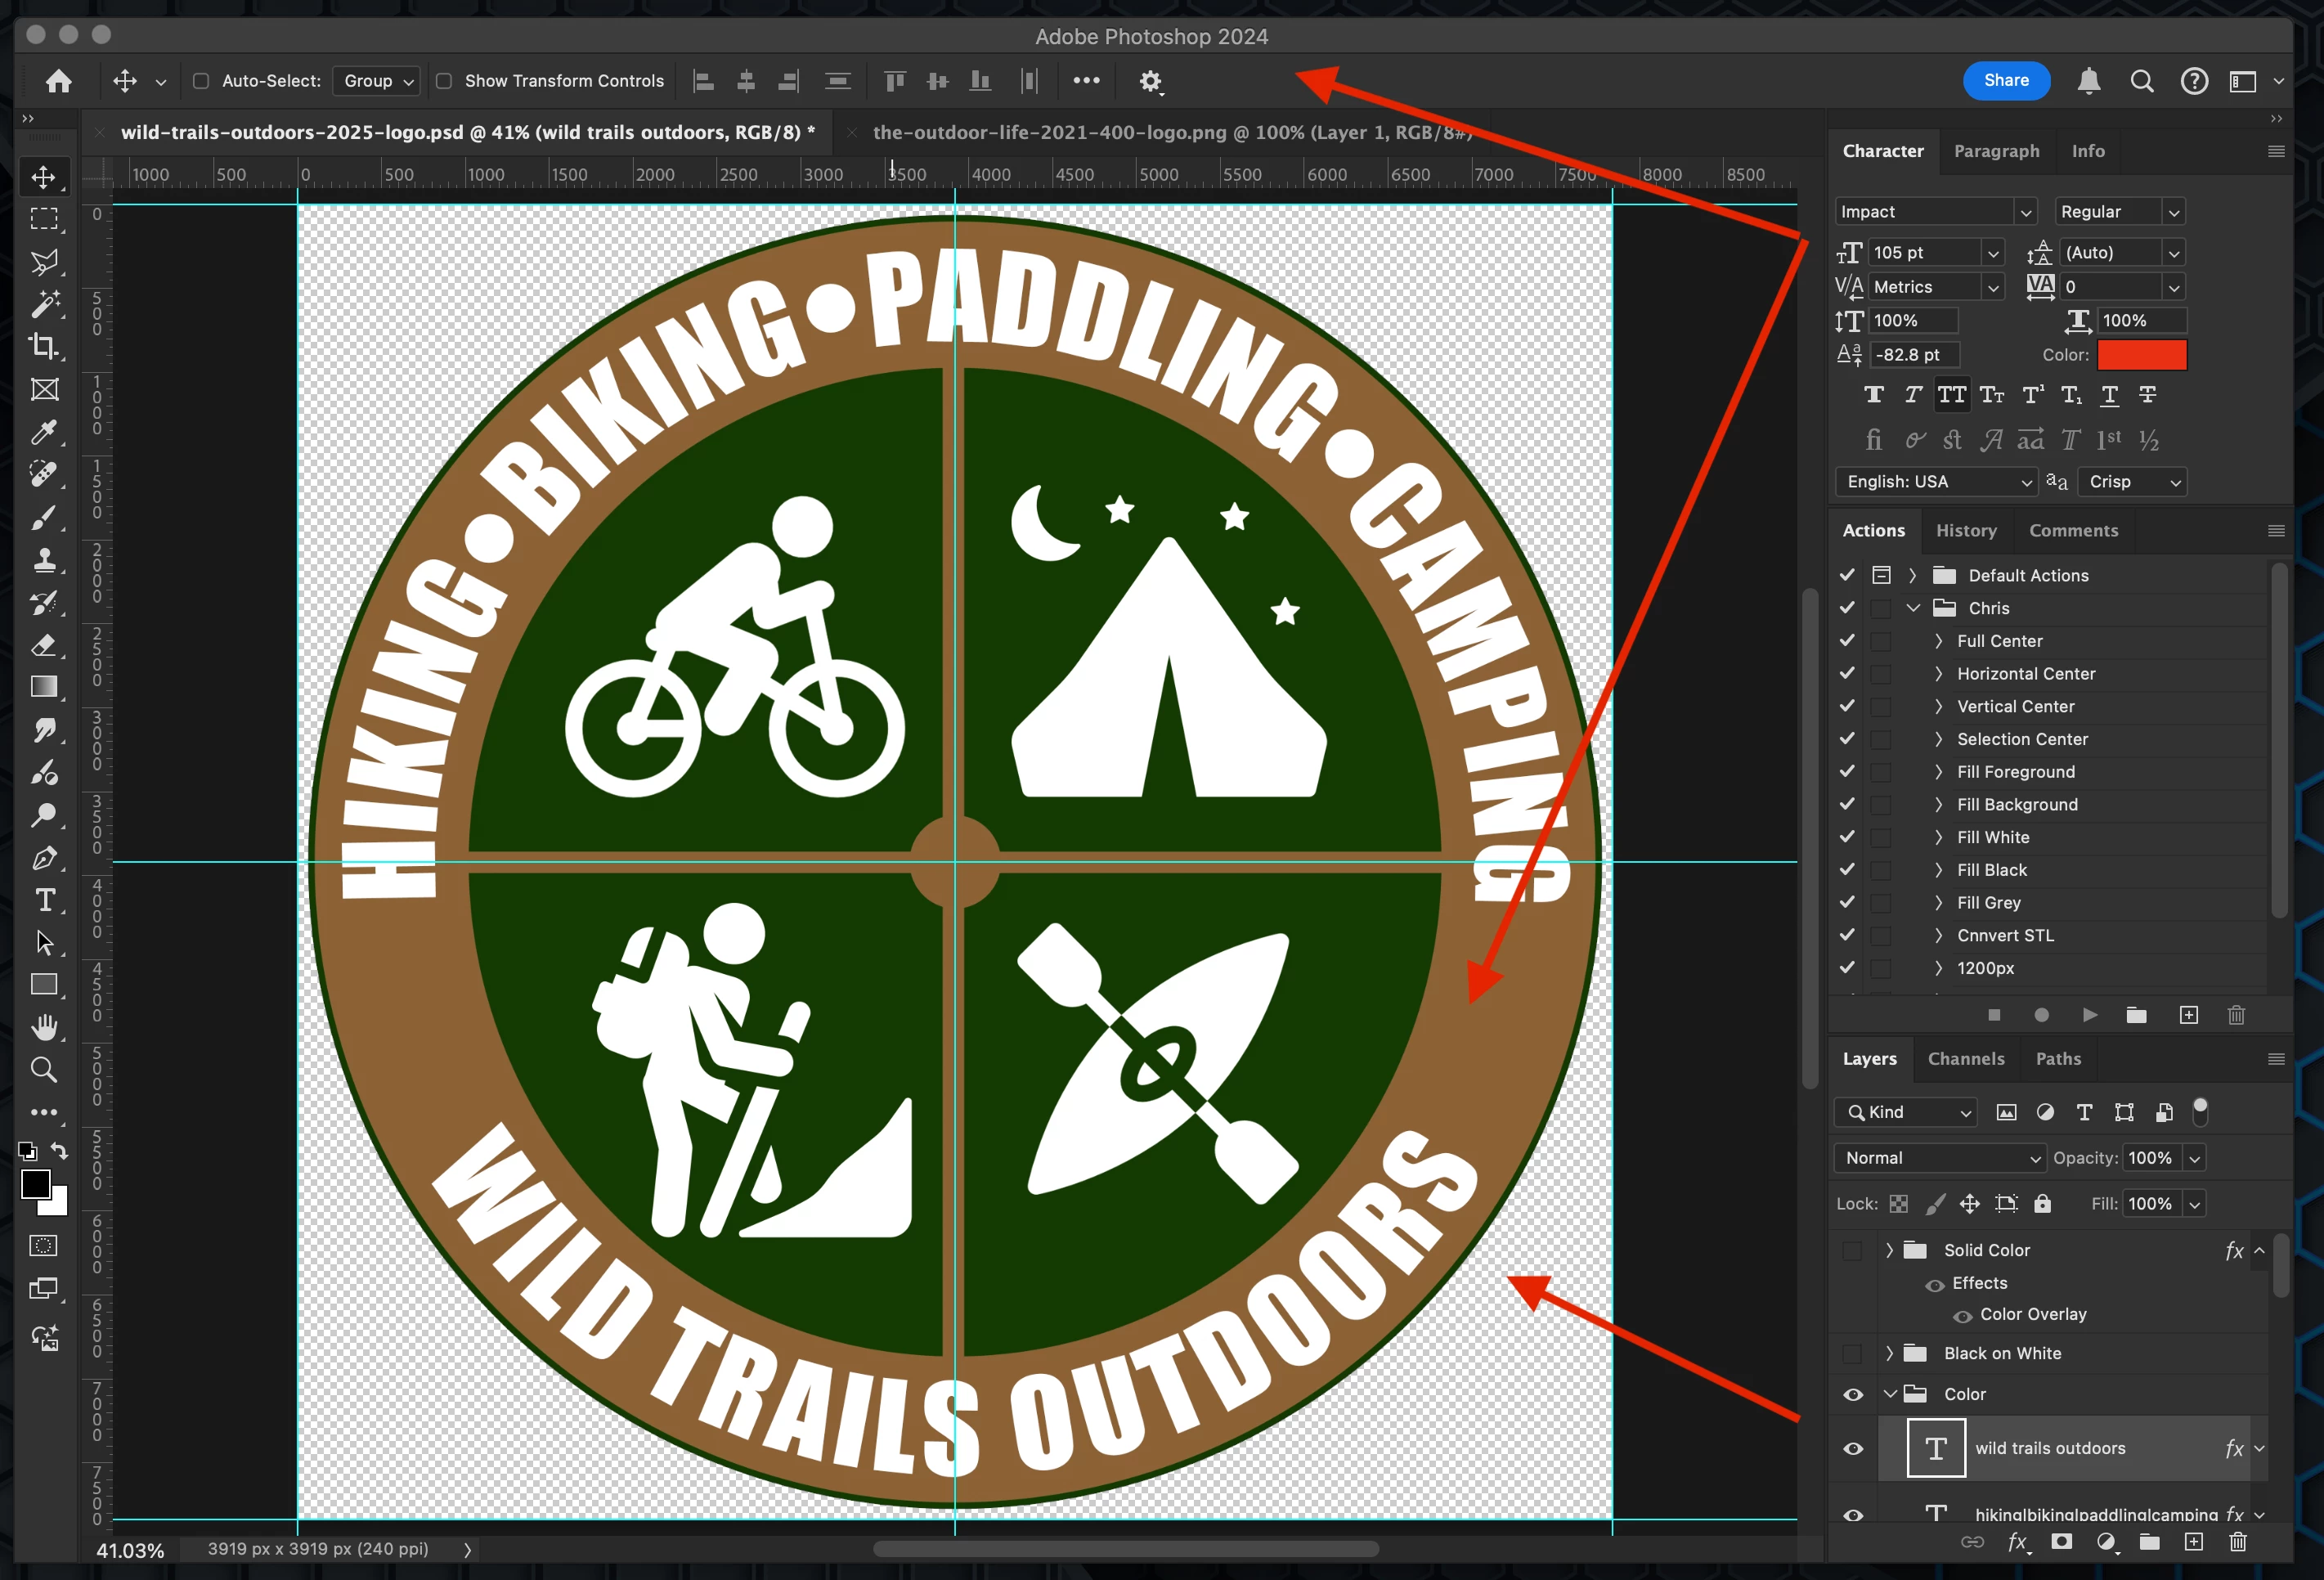Switch to the Channels tab
Screen dimensions: 2324x1580
1965,1058
